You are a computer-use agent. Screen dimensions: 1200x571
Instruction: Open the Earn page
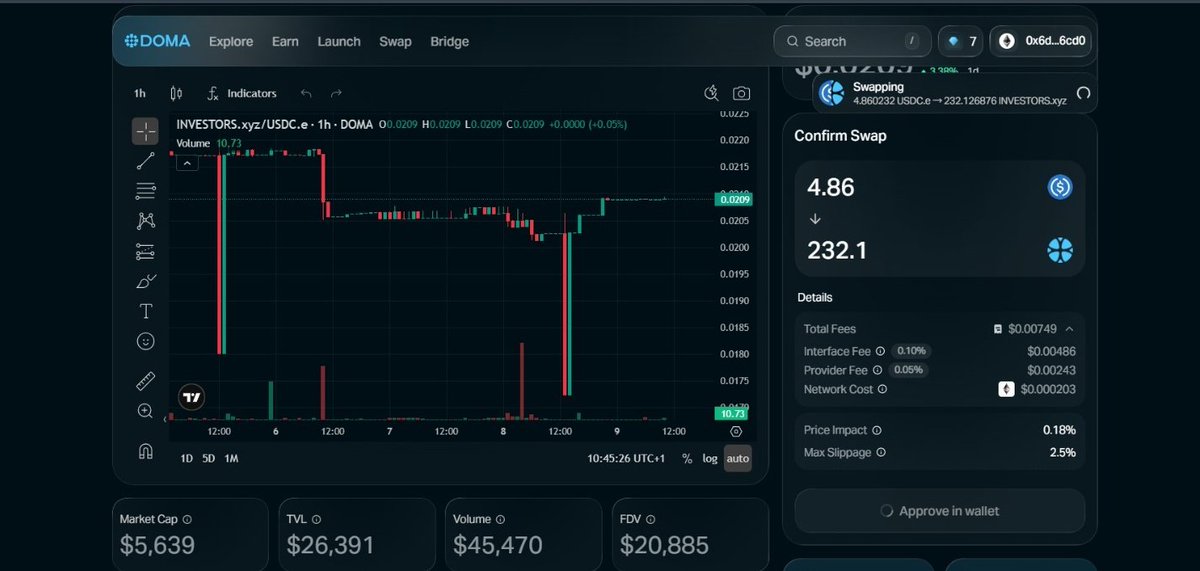pyautogui.click(x=285, y=41)
